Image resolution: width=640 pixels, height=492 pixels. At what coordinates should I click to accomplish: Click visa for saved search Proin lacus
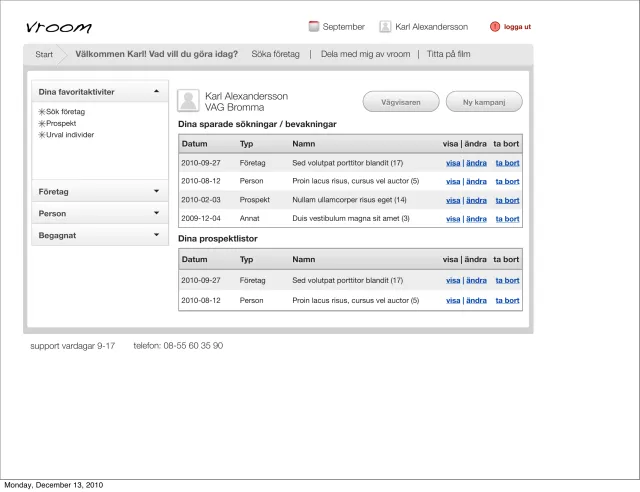[x=453, y=181]
